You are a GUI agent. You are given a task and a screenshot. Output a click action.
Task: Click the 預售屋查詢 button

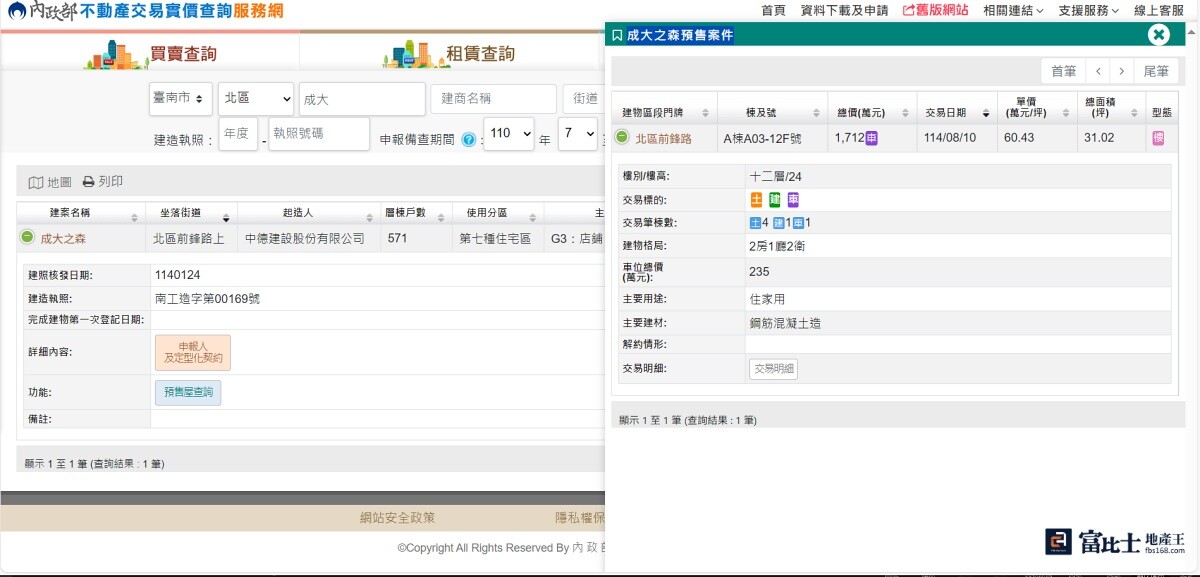[187, 392]
